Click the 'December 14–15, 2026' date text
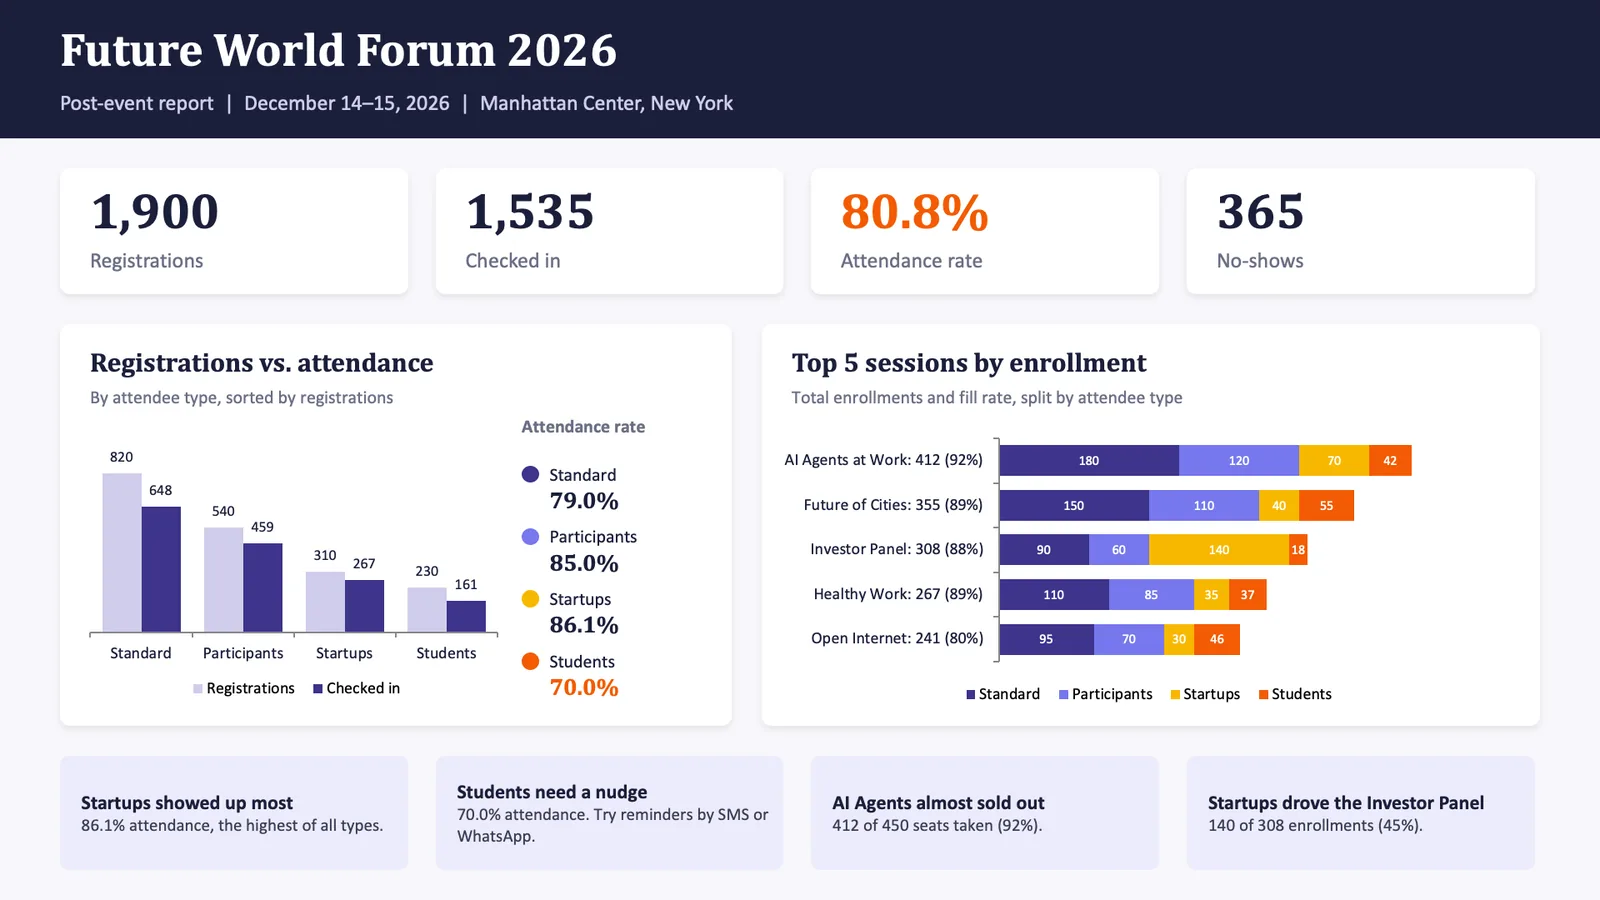 347,103
